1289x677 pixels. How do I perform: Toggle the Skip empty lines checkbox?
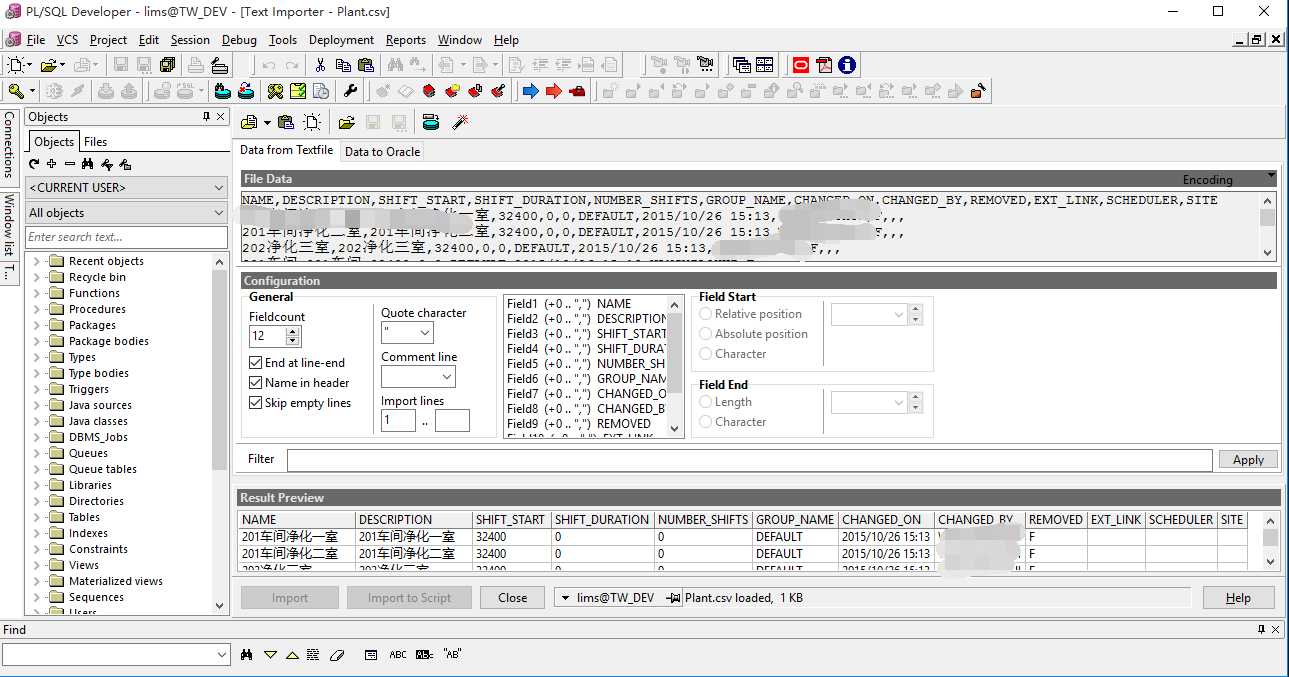(255, 403)
